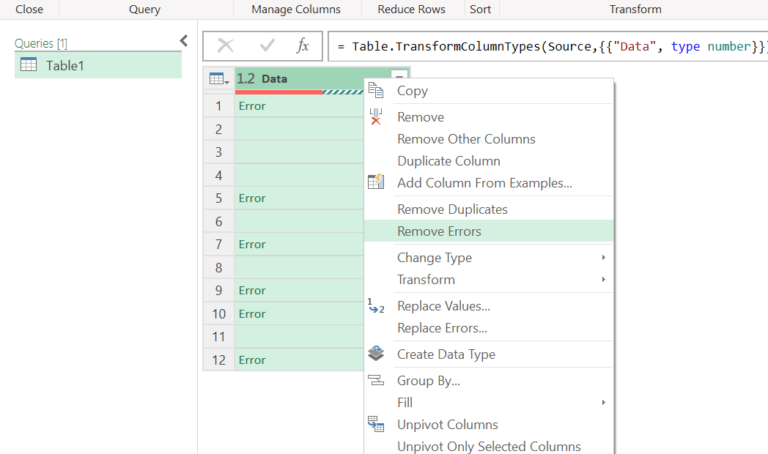The height and width of the screenshot is (454, 768).
Task: Choose Remove from the context menu
Action: (x=489, y=117)
